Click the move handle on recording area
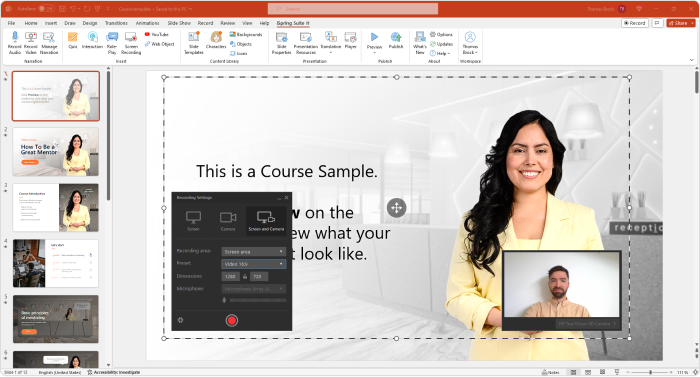The width and height of the screenshot is (700, 377). click(x=396, y=208)
